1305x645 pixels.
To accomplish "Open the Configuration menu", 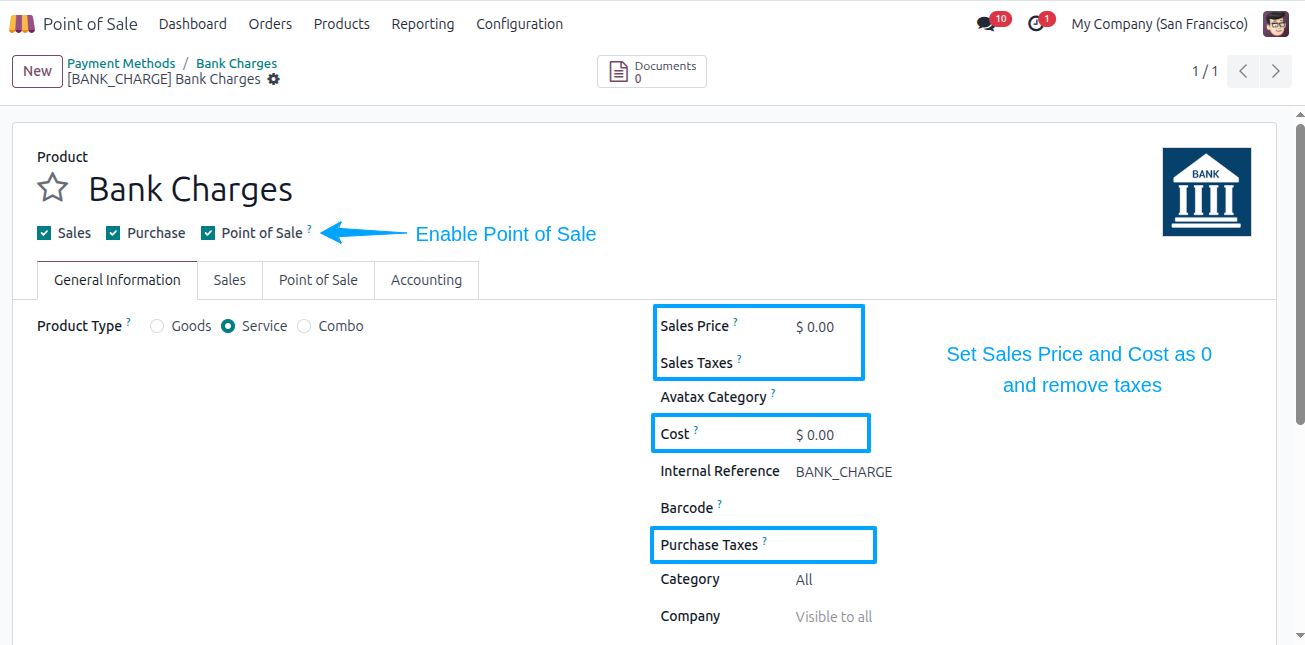I will (519, 24).
